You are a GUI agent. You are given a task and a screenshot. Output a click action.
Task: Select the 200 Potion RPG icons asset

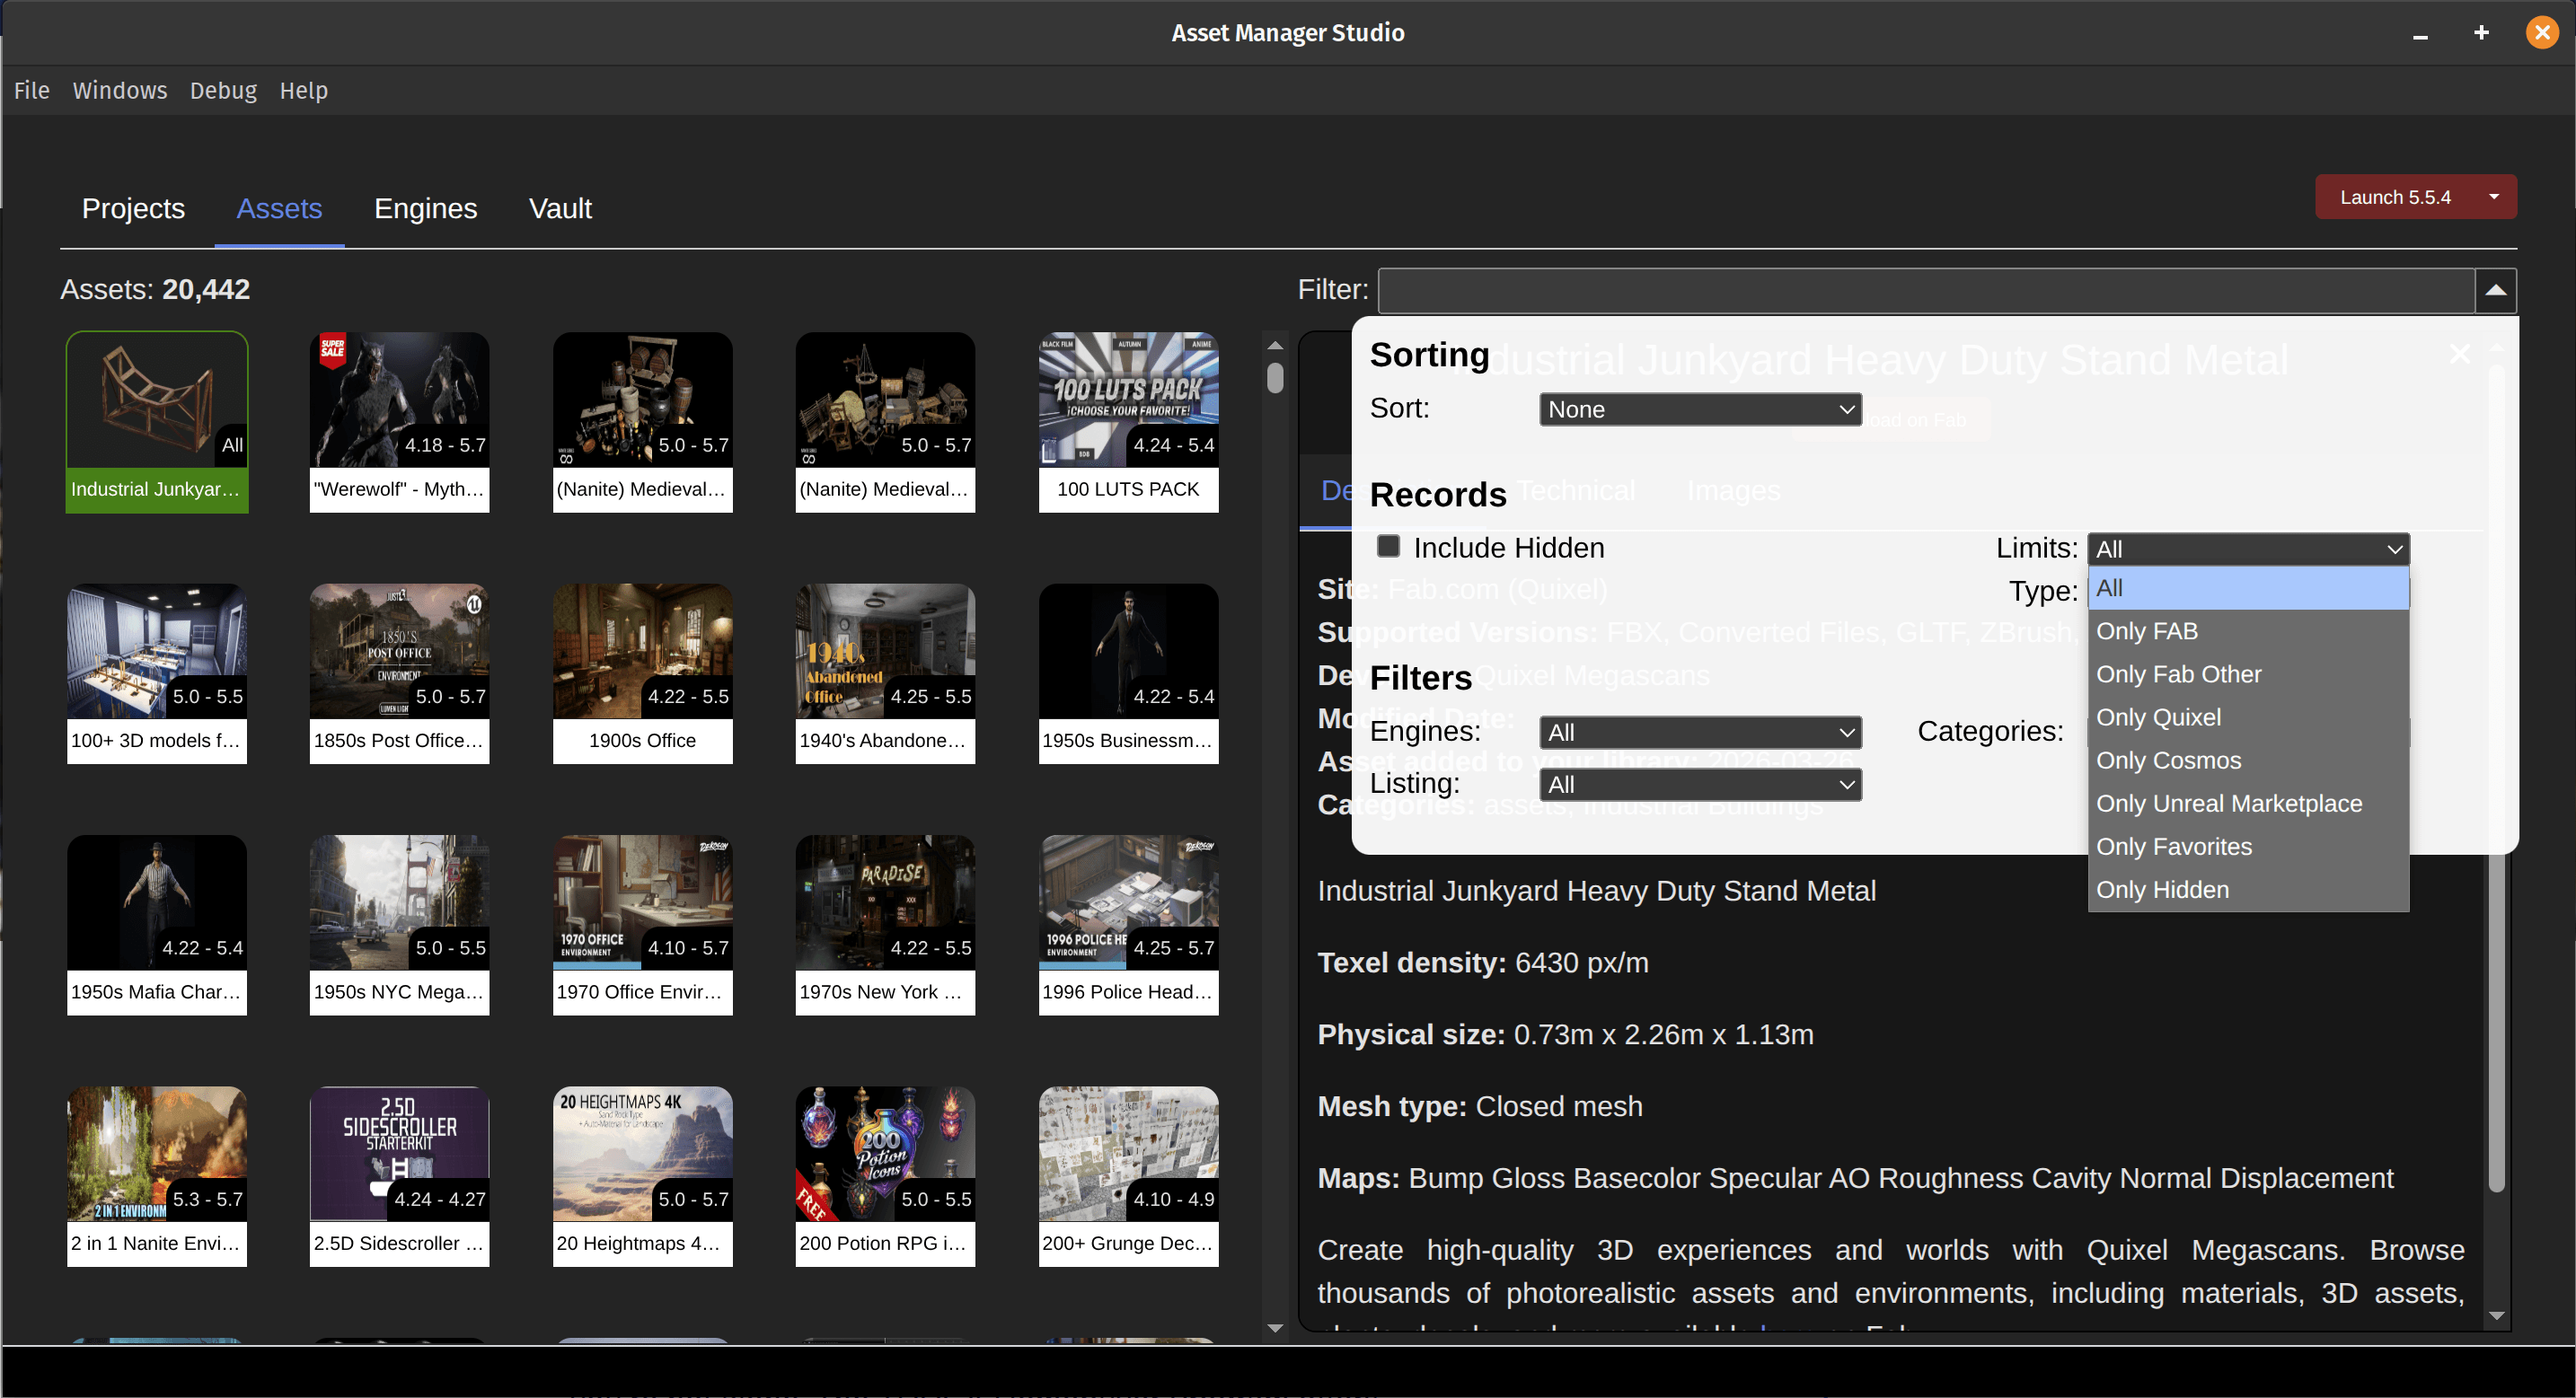click(885, 1177)
